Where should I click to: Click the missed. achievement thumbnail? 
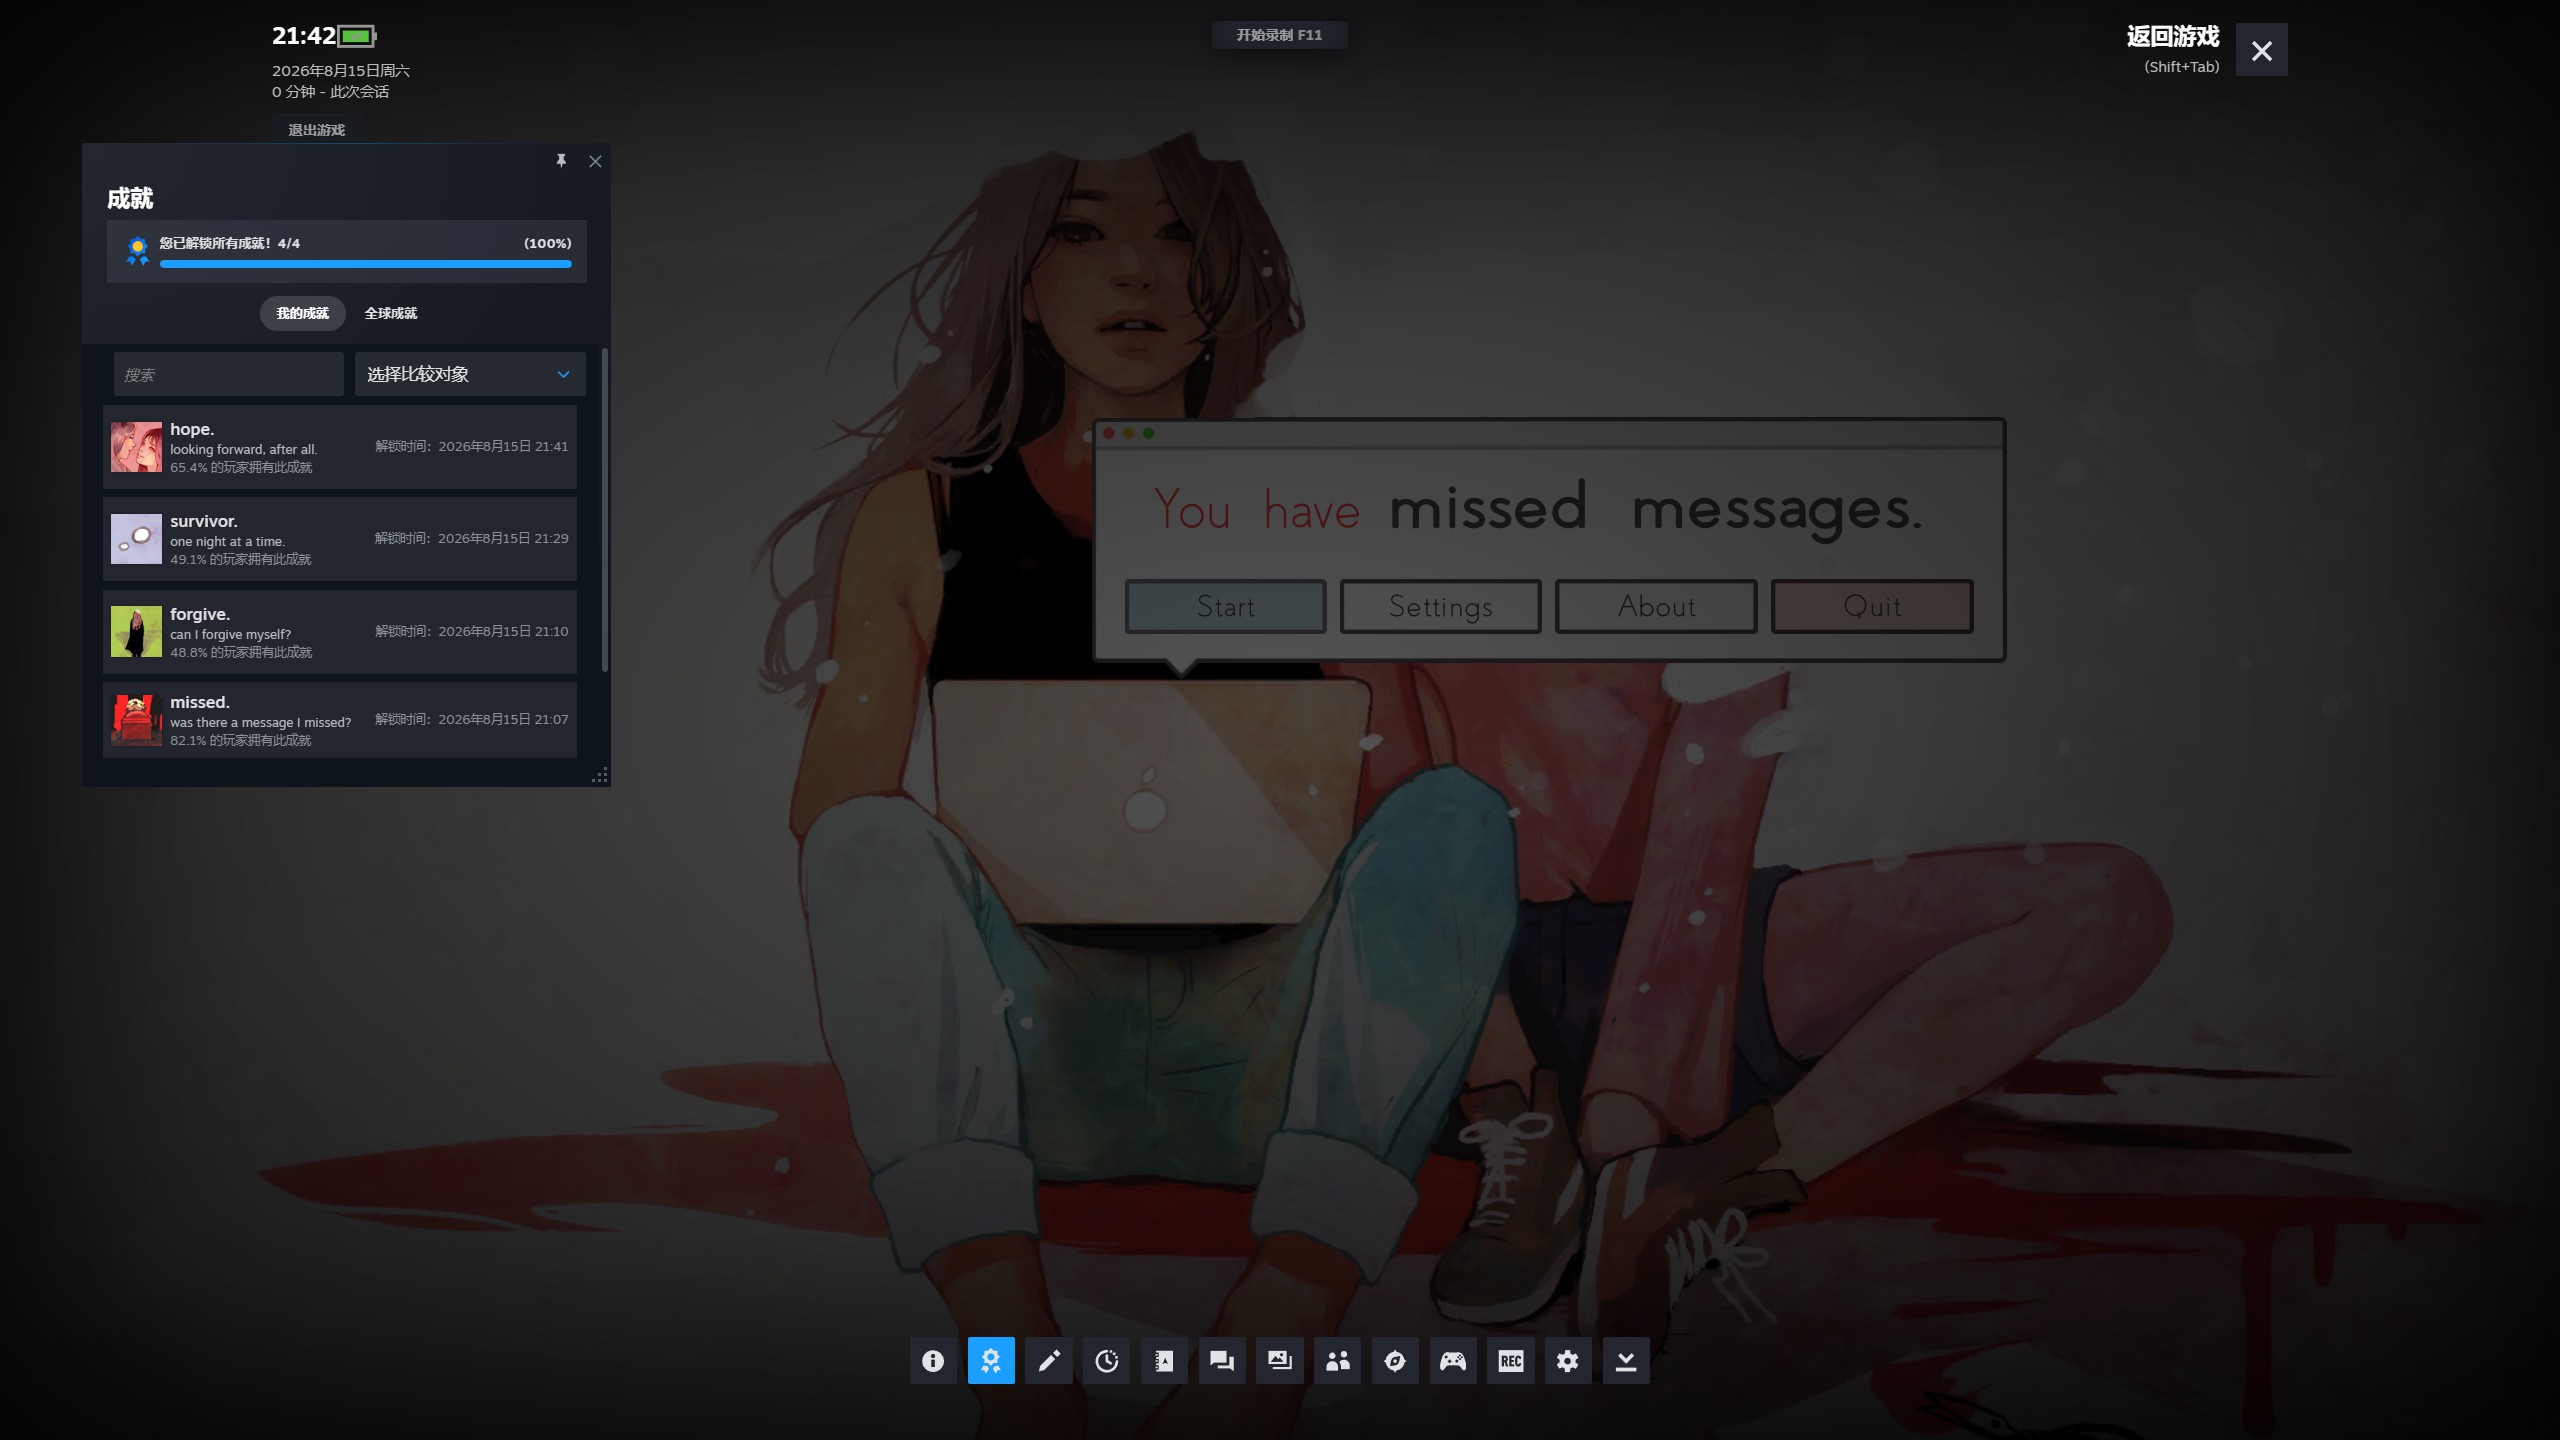(x=136, y=720)
